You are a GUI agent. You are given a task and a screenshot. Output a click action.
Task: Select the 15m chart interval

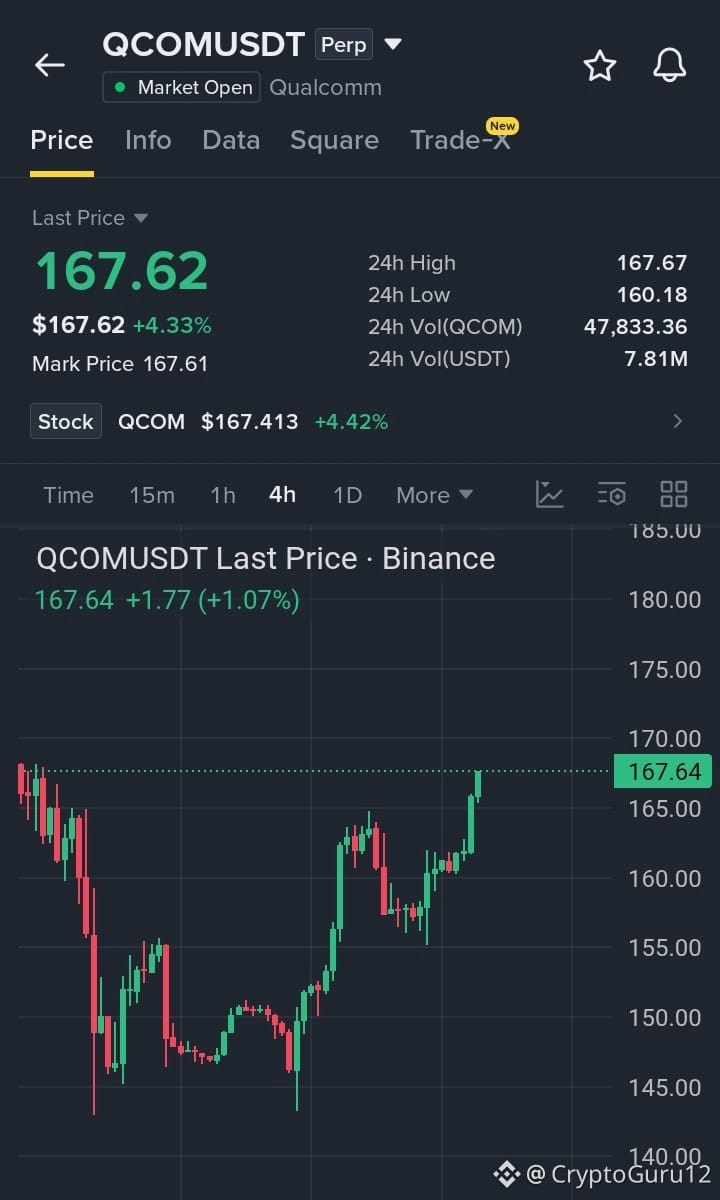click(x=152, y=495)
